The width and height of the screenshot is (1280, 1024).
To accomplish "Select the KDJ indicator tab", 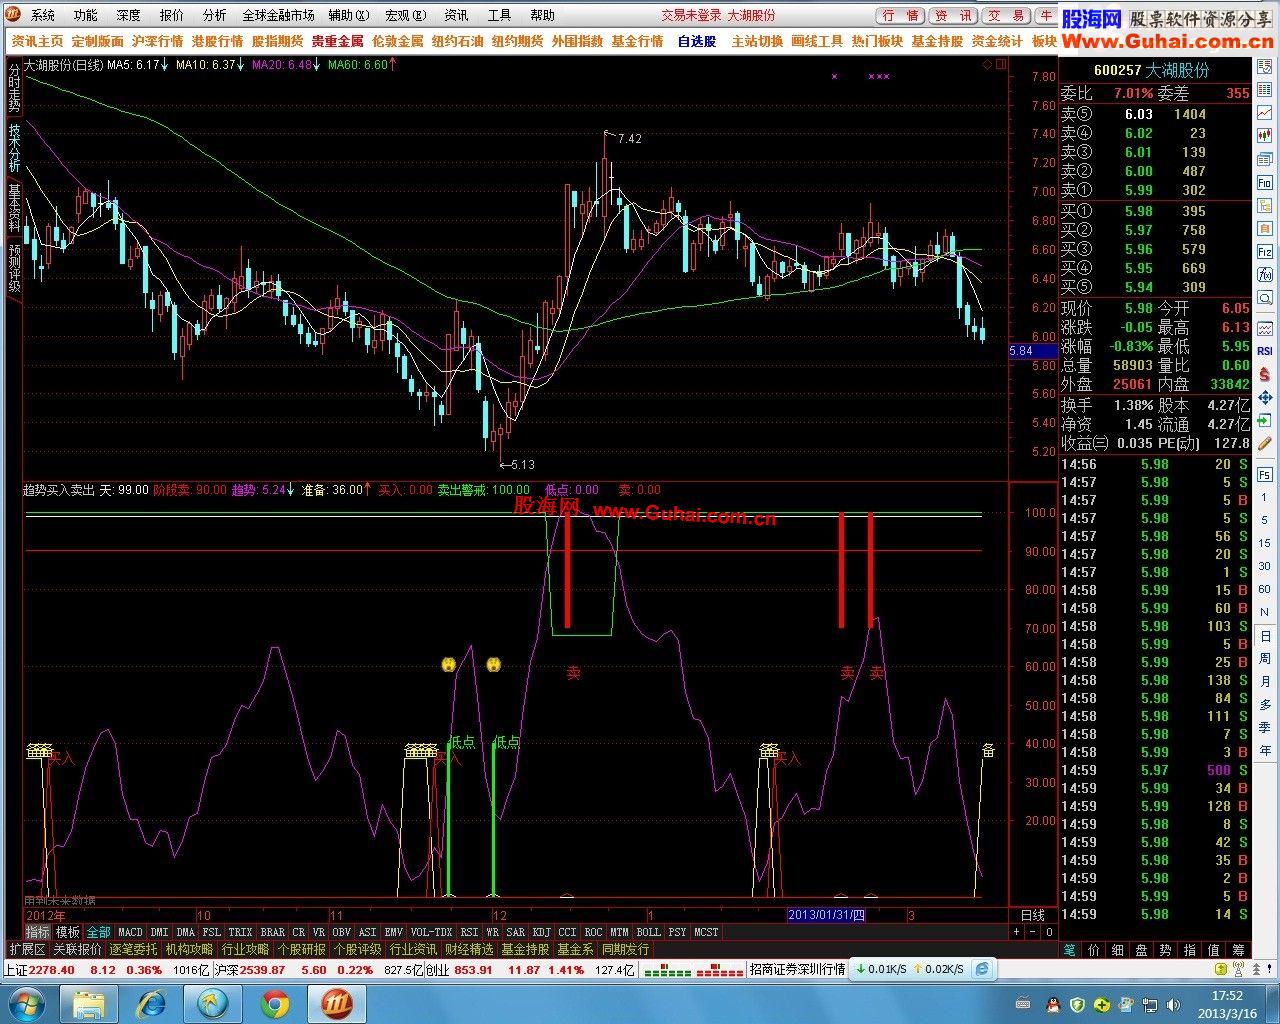I will click(542, 932).
